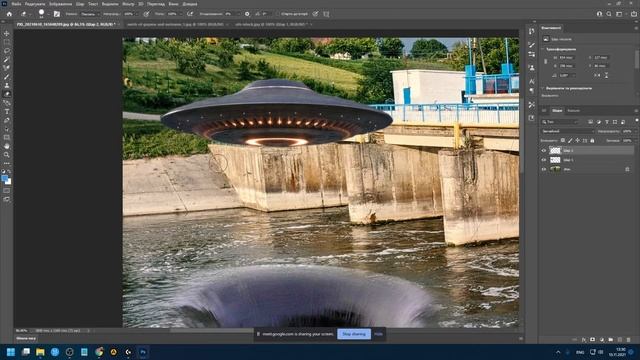Screen dimensions: 640x360
Task: Open the layer opacity dropdown
Action: pyautogui.click(x=636, y=131)
